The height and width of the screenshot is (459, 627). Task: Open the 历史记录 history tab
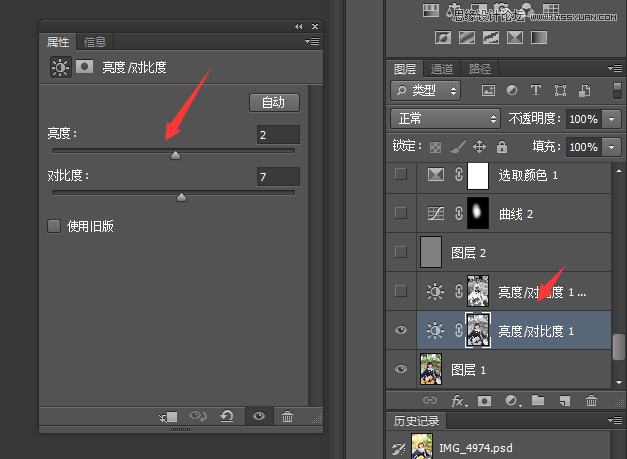(416, 421)
